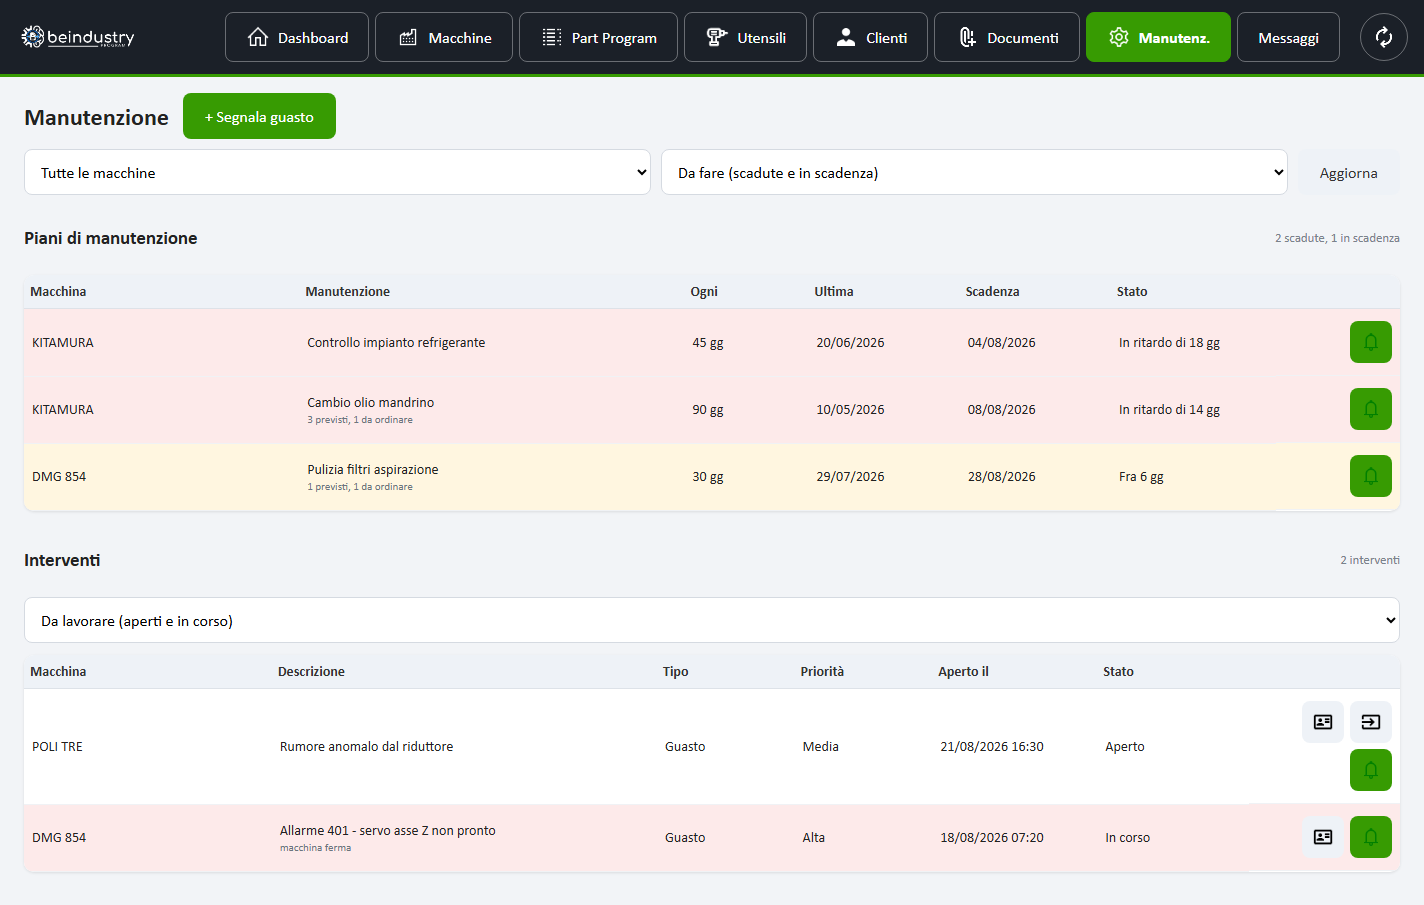
Task: Expand the Tutte le macchine dropdown
Action: click(337, 173)
